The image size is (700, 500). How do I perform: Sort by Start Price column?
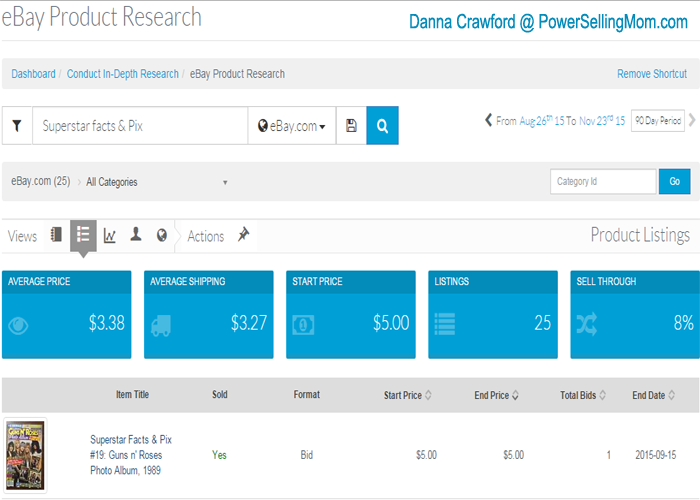click(x=408, y=395)
